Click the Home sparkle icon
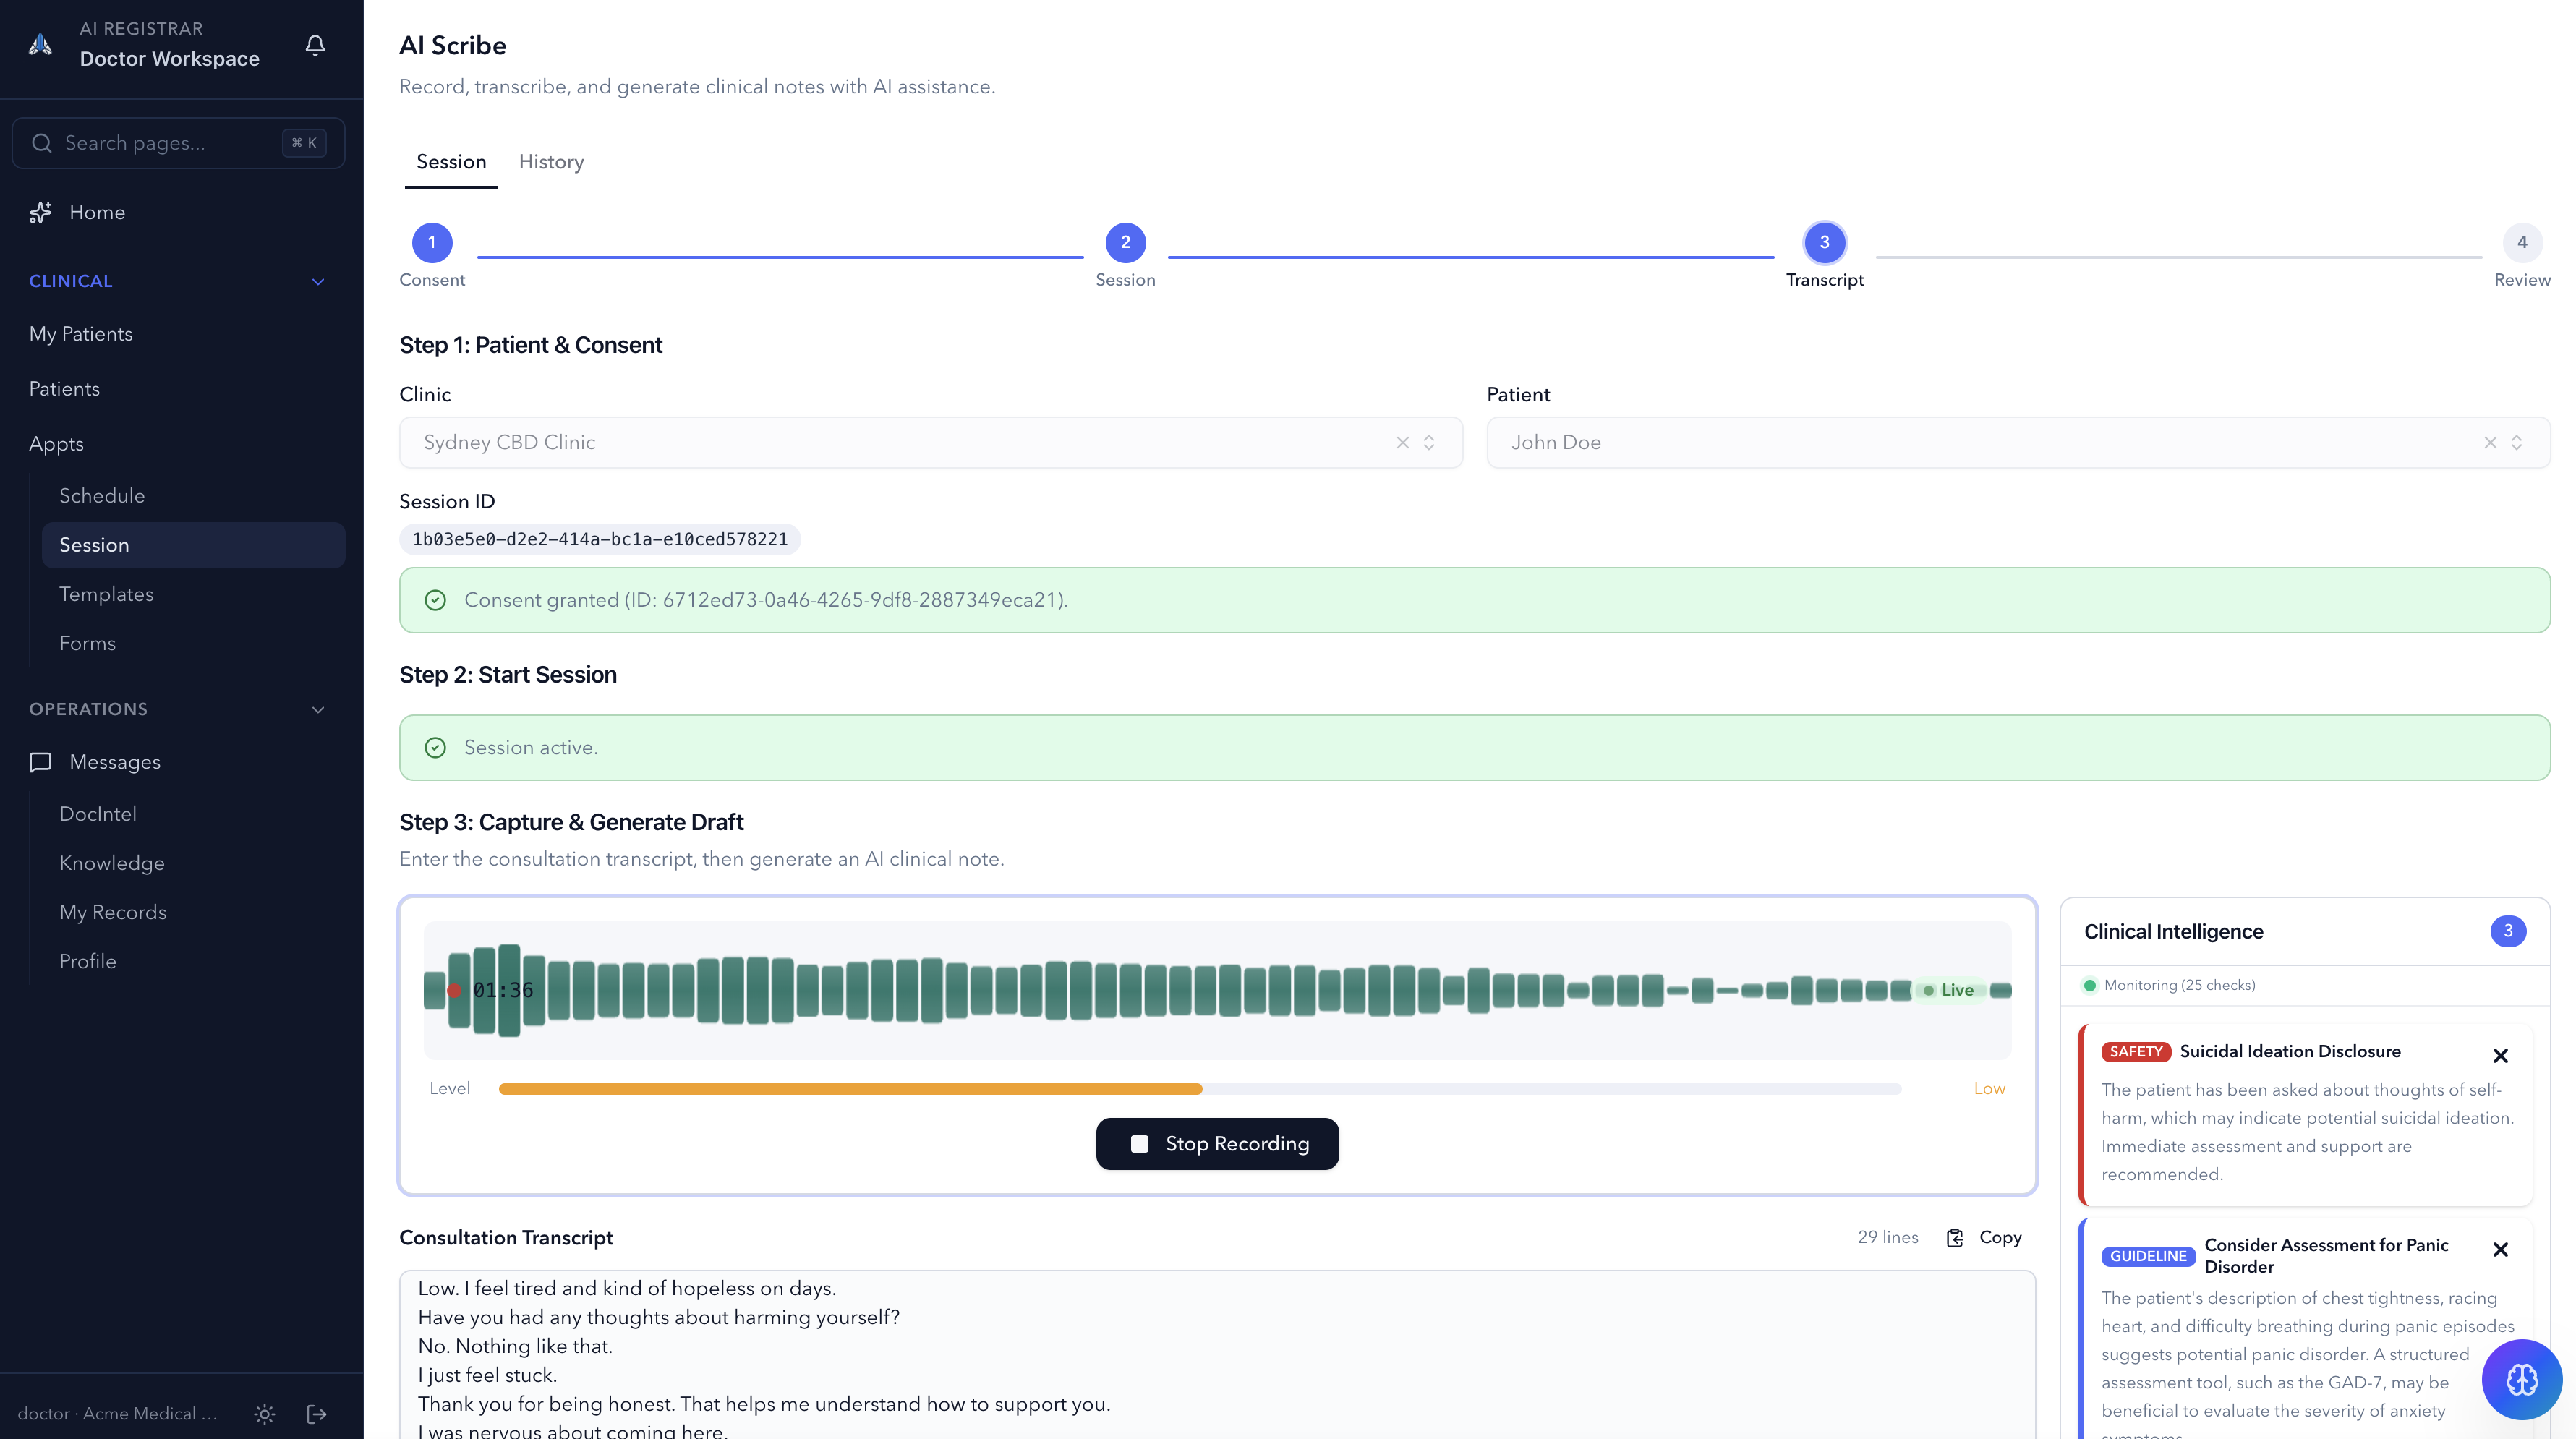Image resolution: width=2576 pixels, height=1439 pixels. click(40, 212)
